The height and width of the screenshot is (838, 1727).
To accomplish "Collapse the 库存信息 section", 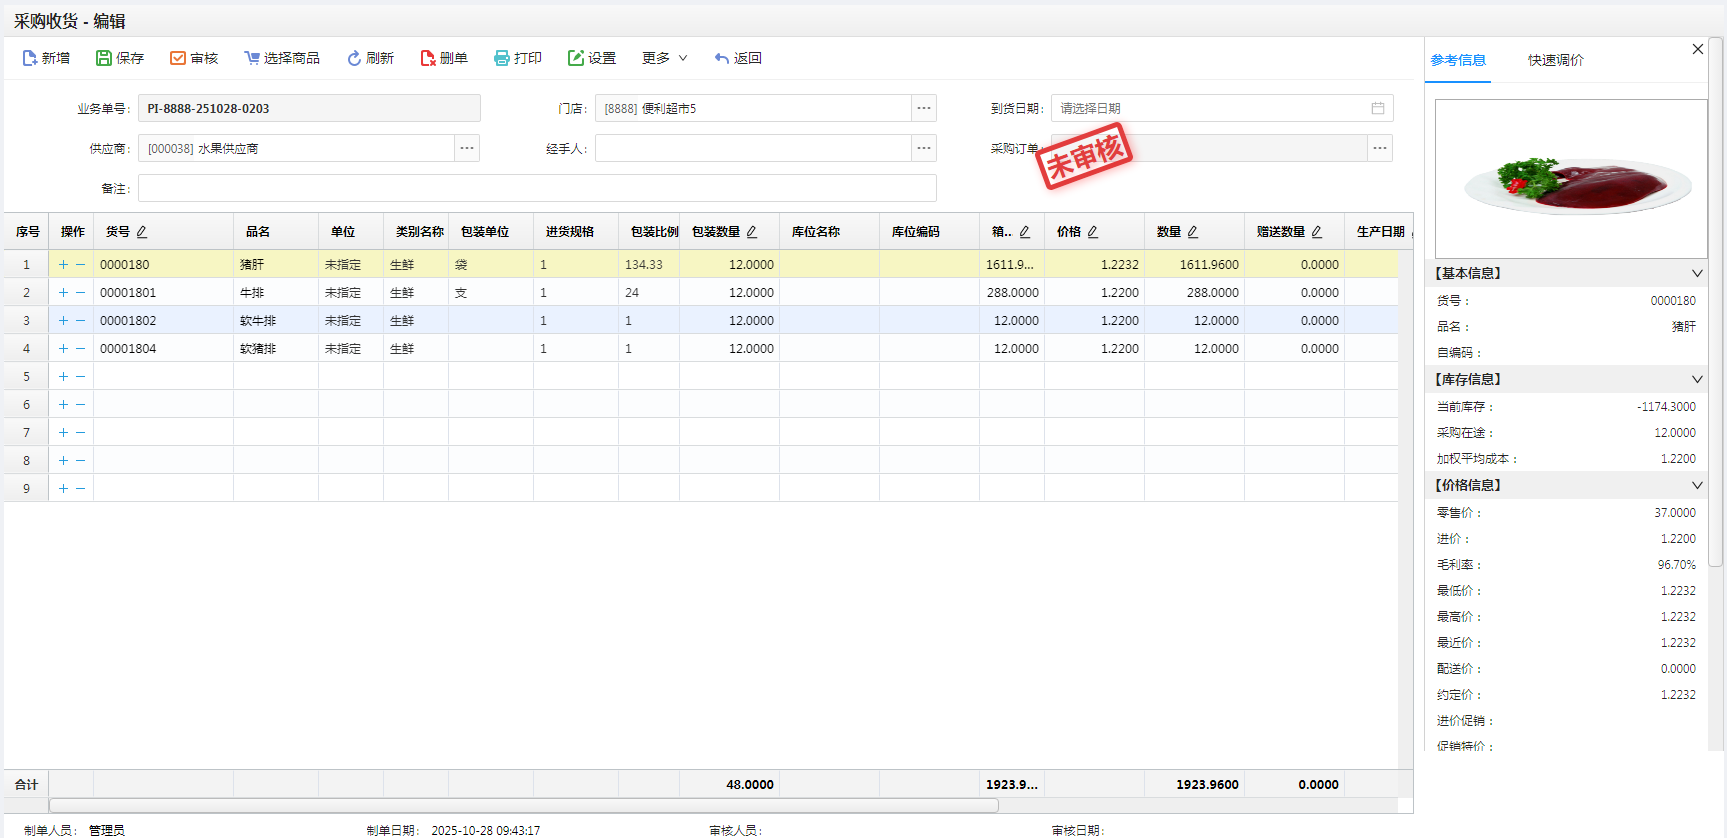I will click(1696, 379).
